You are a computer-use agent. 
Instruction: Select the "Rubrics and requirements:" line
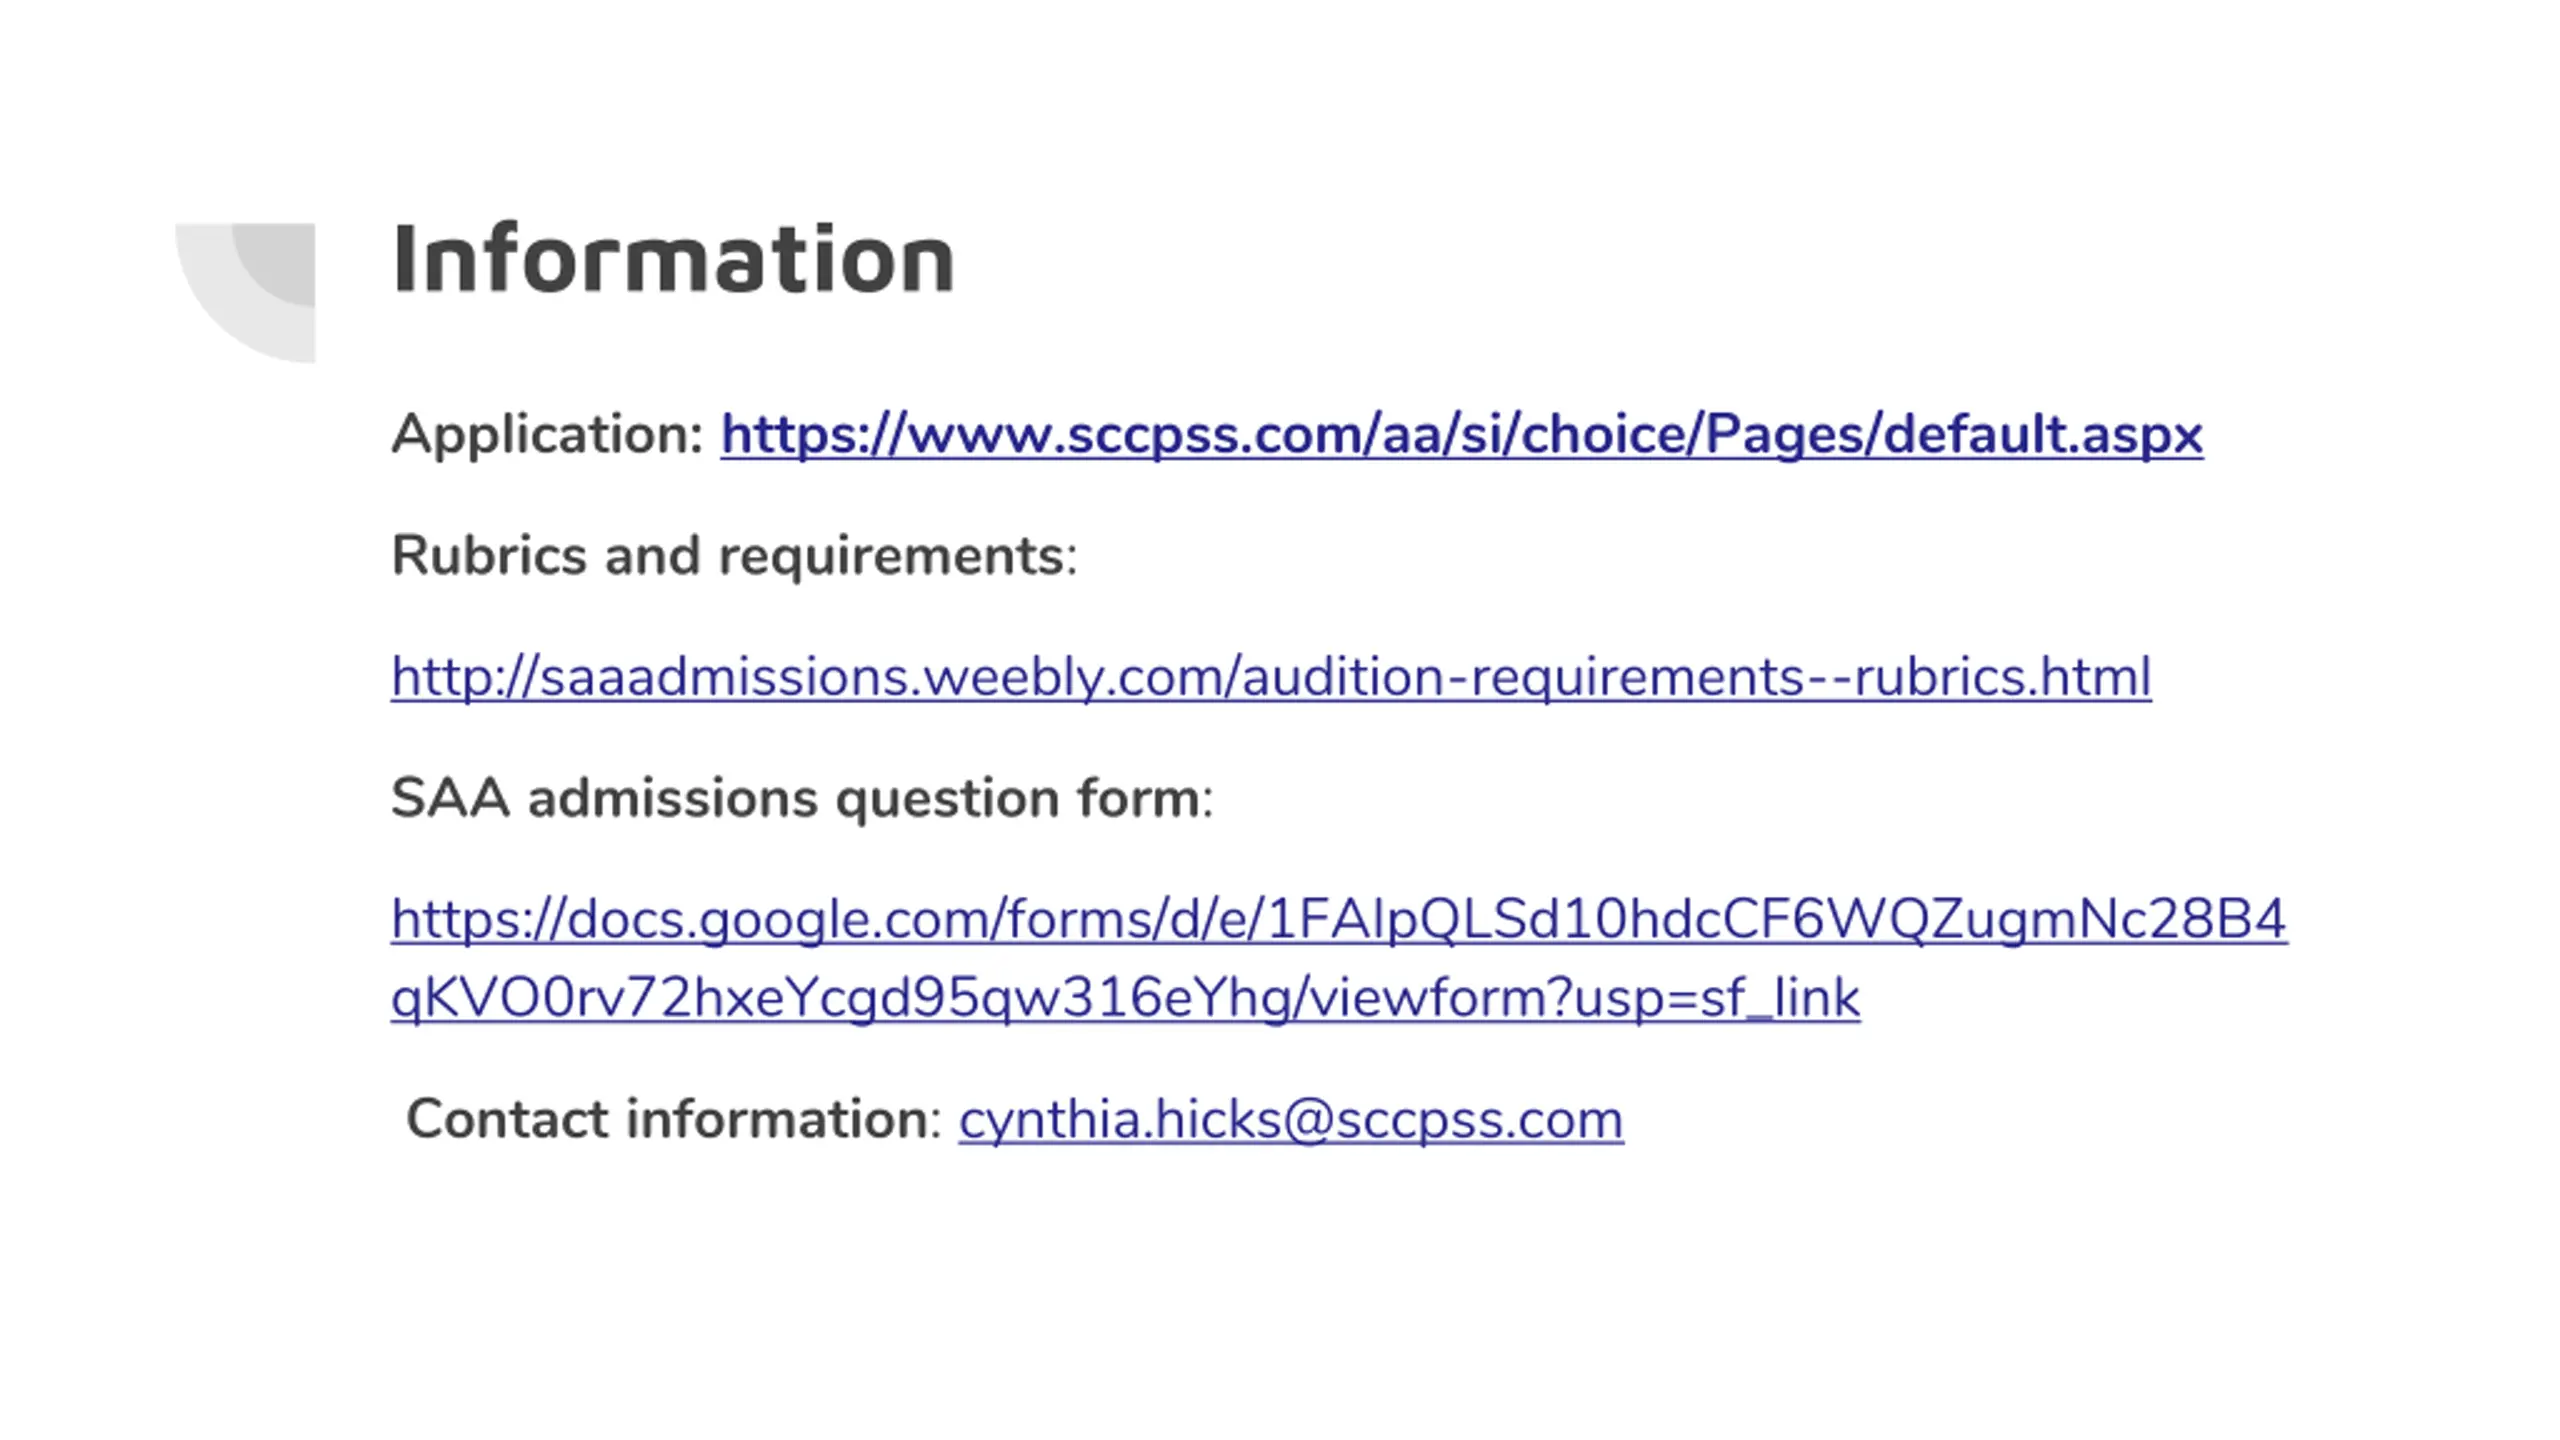tap(734, 556)
